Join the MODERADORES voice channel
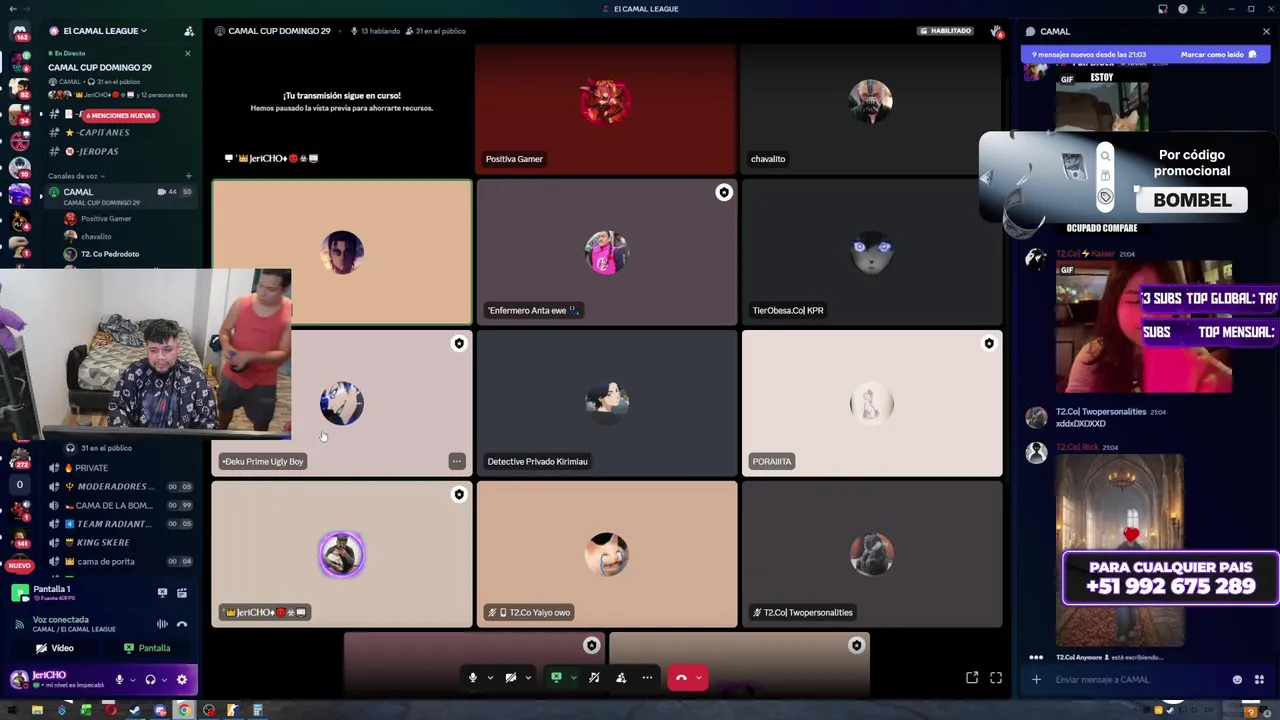1280x720 pixels. pos(120,486)
